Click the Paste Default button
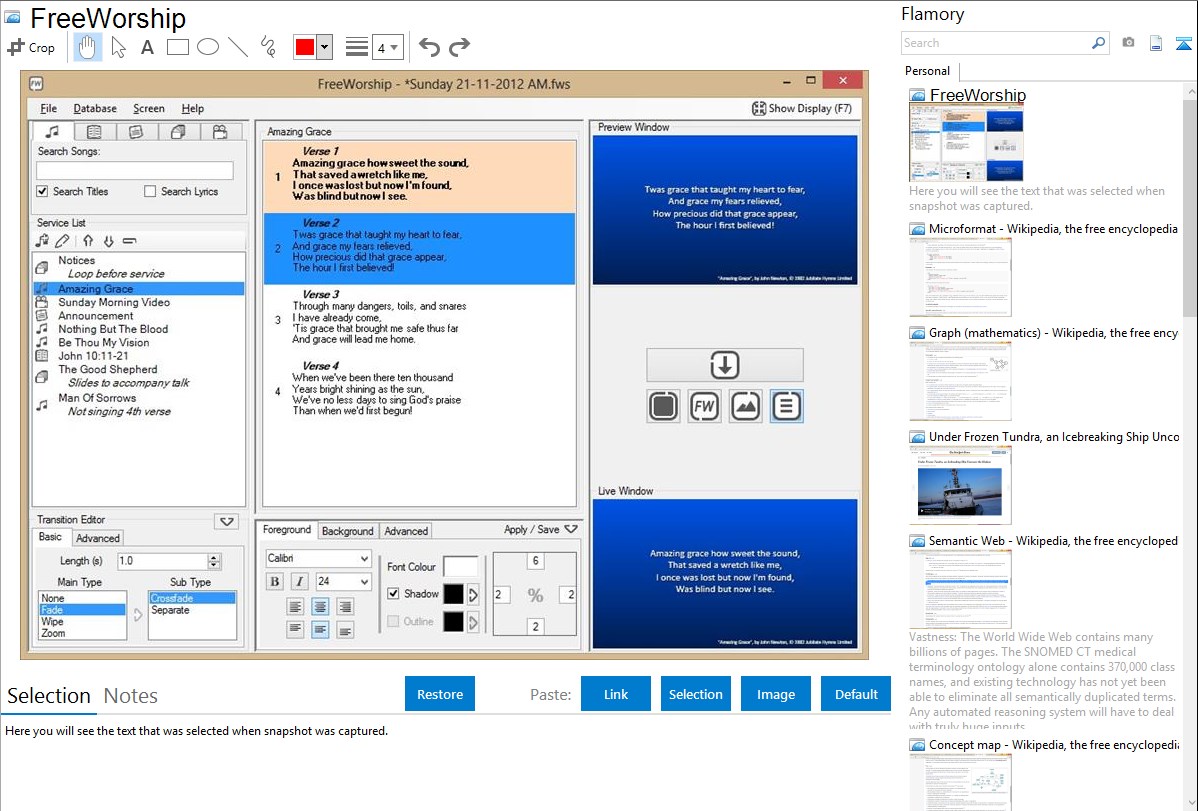This screenshot has width=1198, height=811. 856,694
